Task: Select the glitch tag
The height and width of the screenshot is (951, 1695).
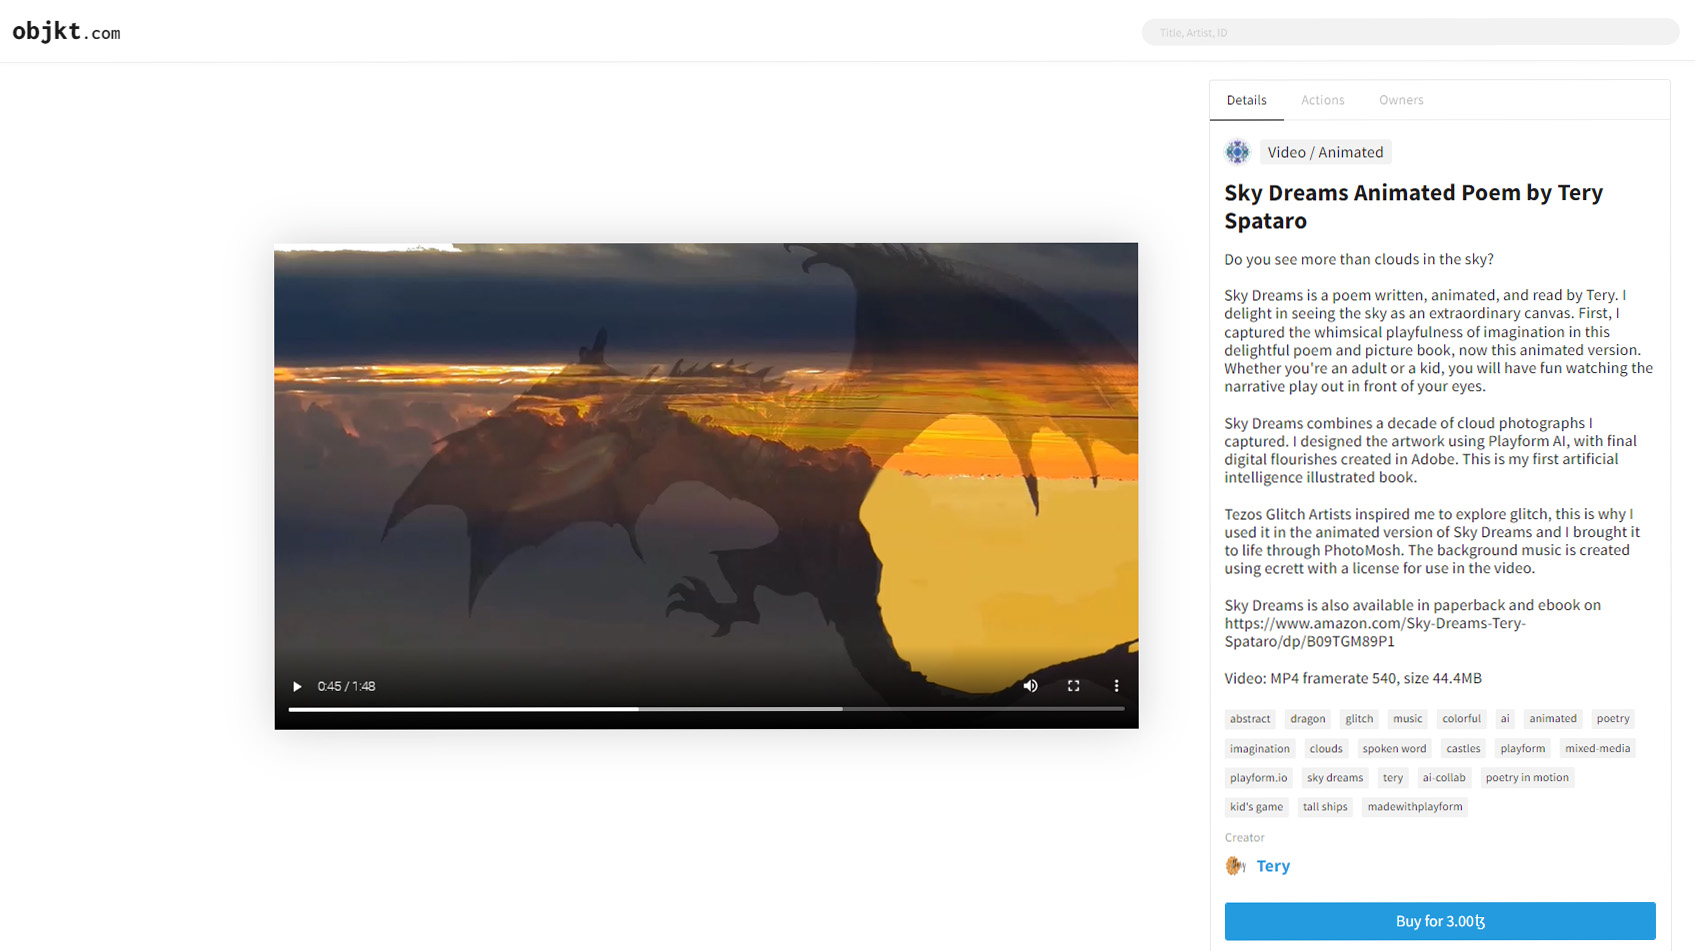Action: click(1359, 719)
